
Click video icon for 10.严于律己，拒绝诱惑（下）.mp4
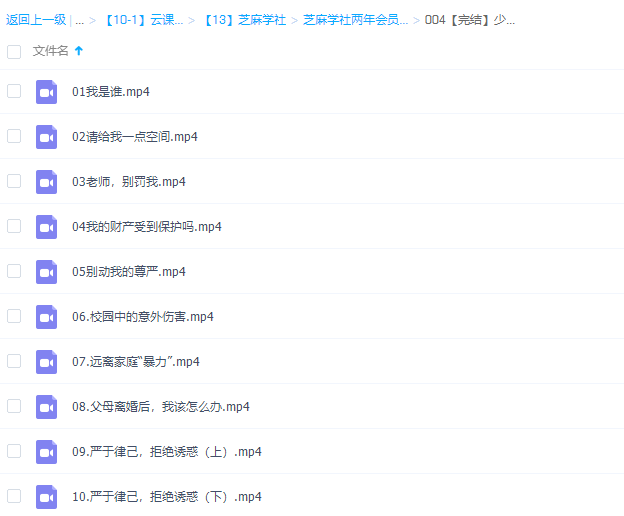click(46, 497)
